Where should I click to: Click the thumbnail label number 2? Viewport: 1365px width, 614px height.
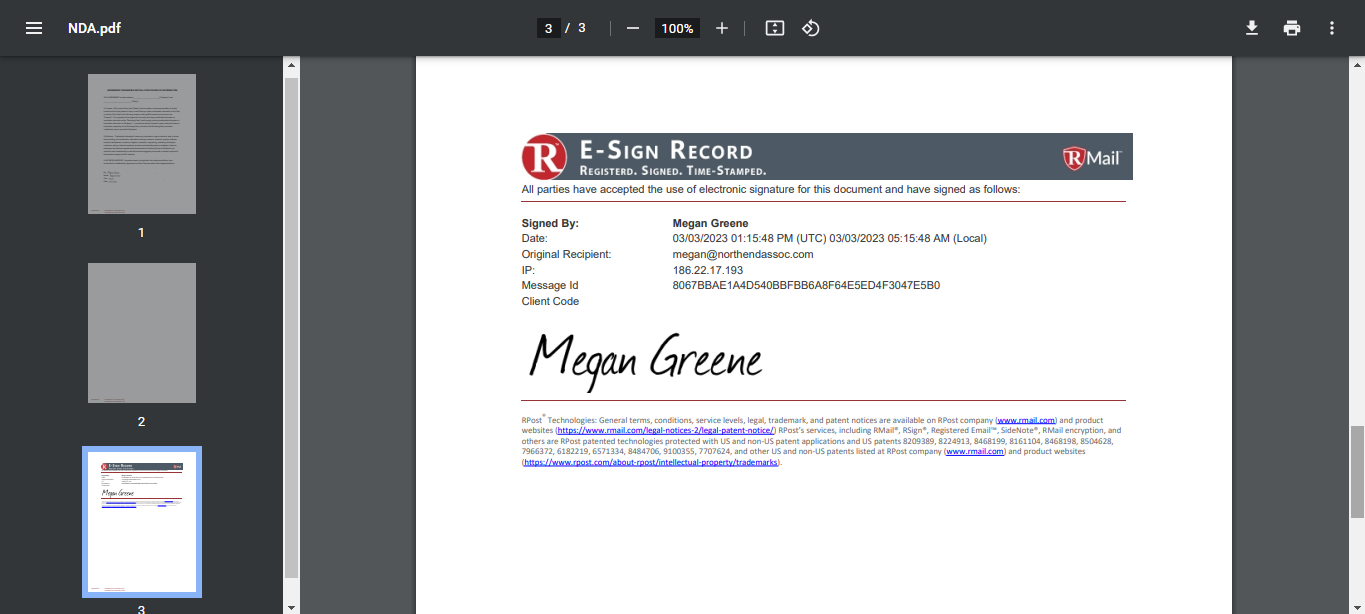pyautogui.click(x=141, y=421)
